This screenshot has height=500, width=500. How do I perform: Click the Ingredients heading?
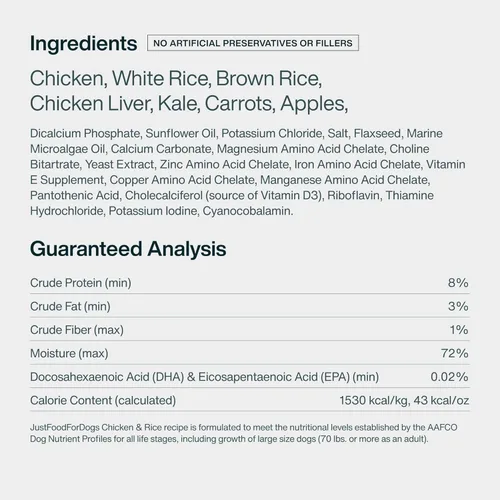83,44
